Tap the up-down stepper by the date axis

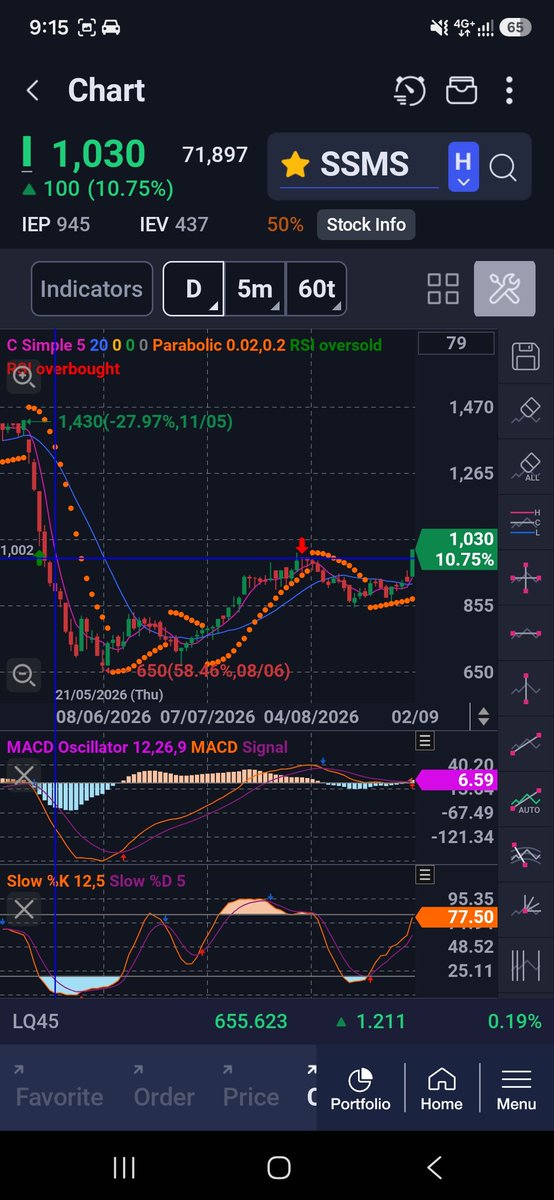pyautogui.click(x=483, y=717)
